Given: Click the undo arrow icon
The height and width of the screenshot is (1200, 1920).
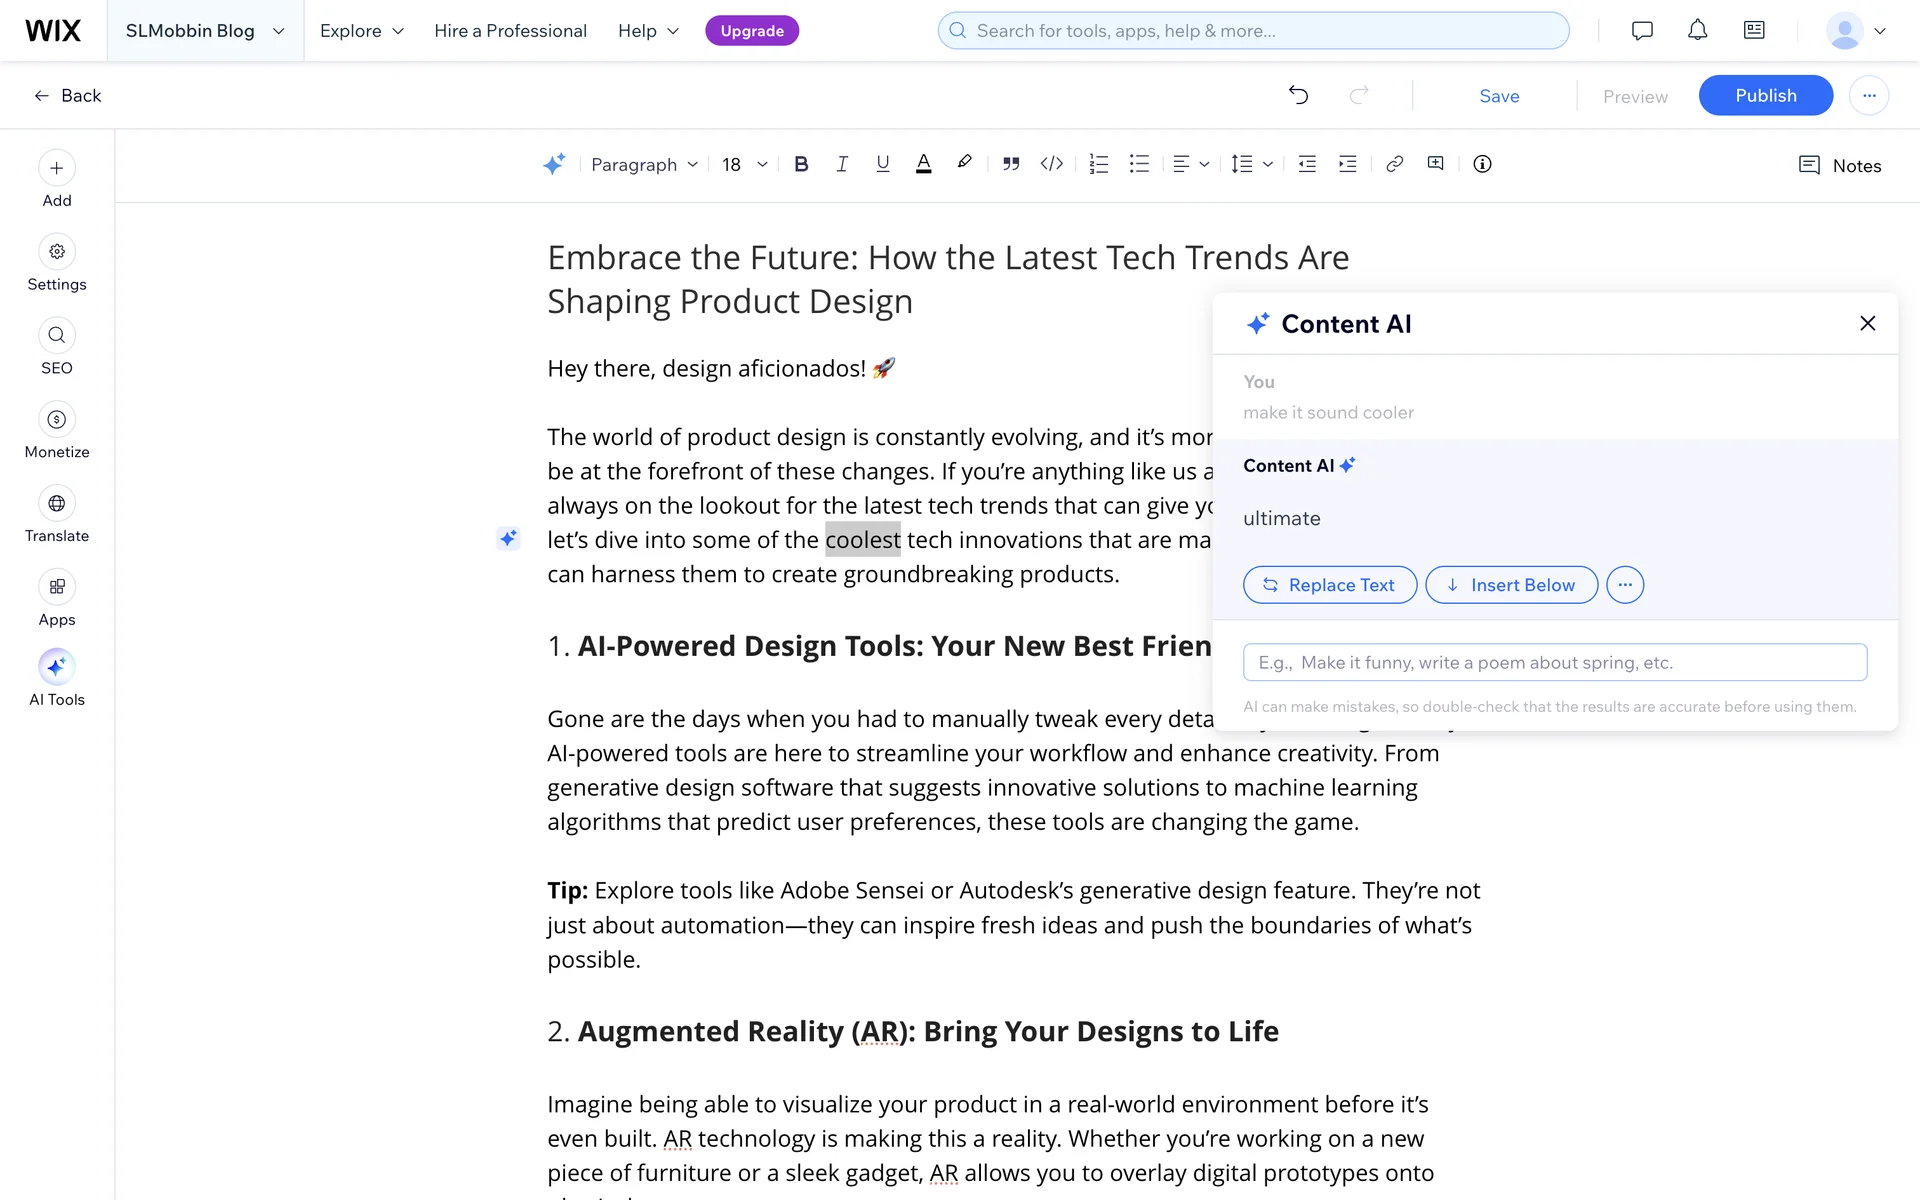Looking at the screenshot, I should (1298, 95).
